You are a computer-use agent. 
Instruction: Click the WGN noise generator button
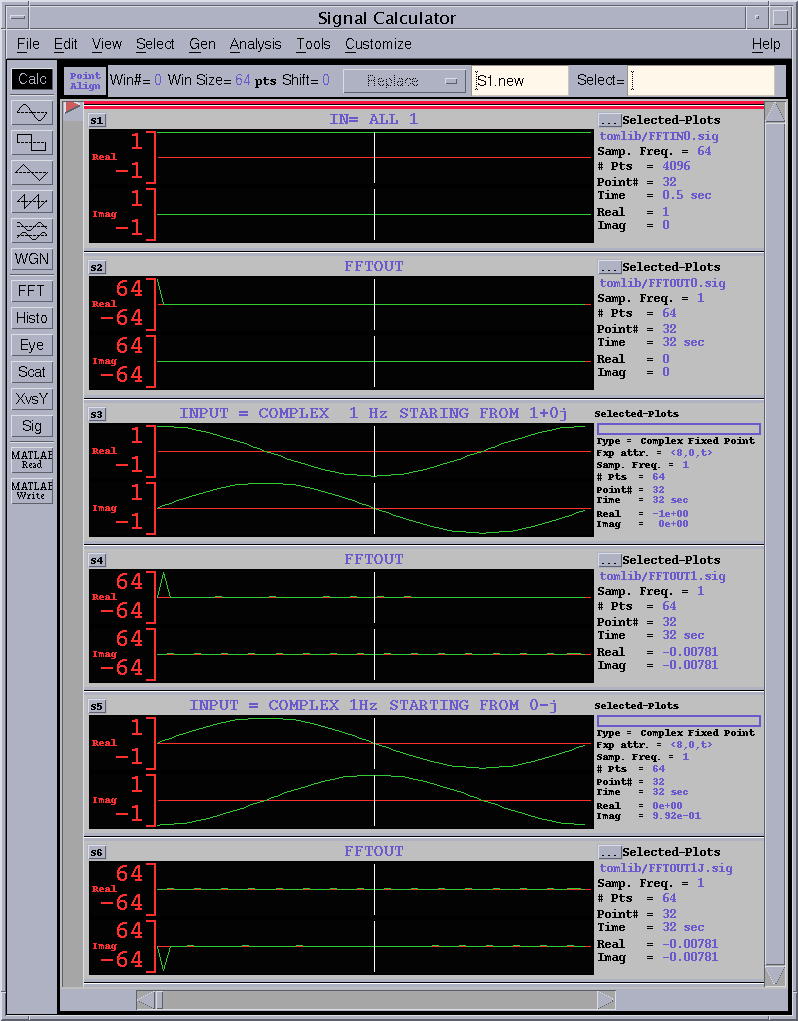tap(32, 259)
